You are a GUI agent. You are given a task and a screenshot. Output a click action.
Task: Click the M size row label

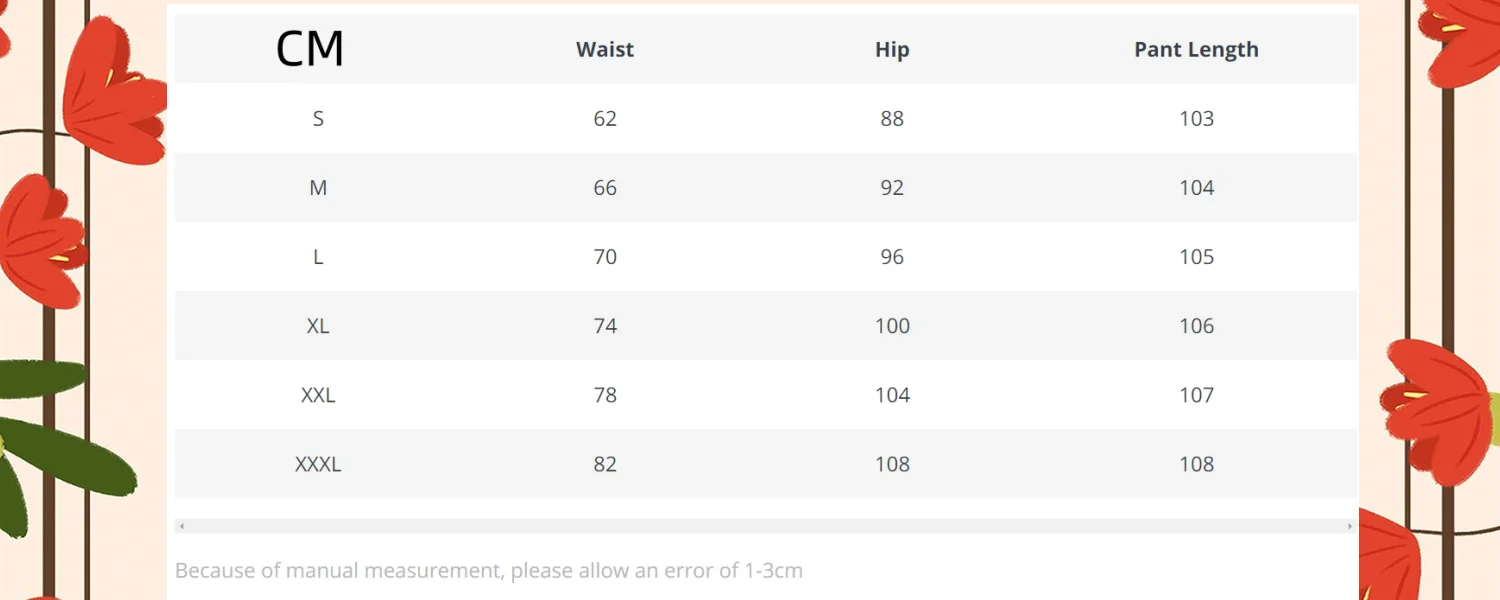(x=318, y=188)
